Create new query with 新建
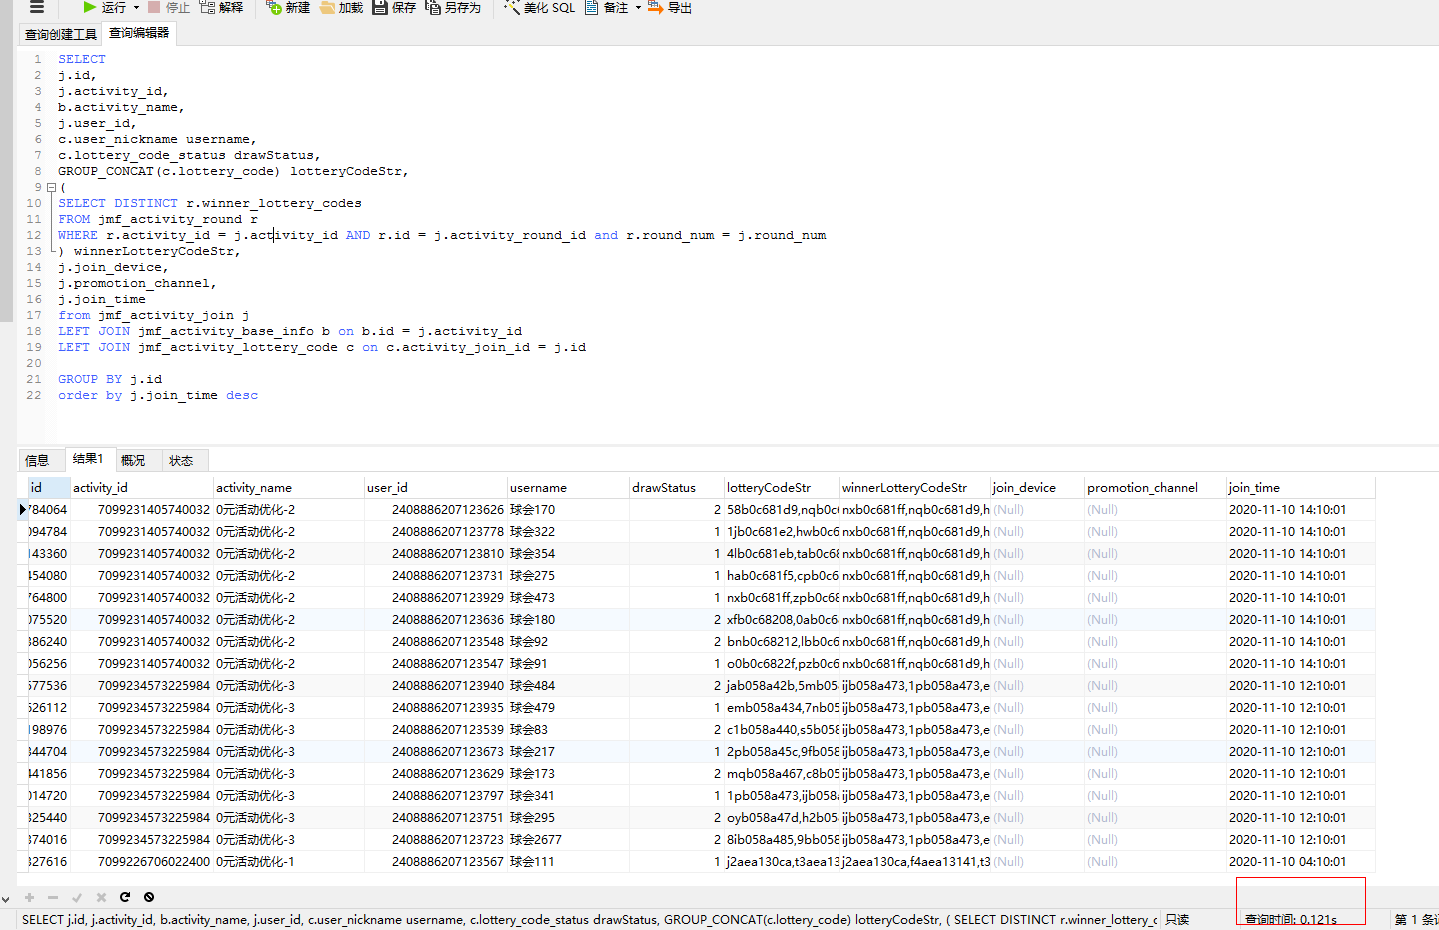Screen dimensions: 1439x930 [x=288, y=7]
